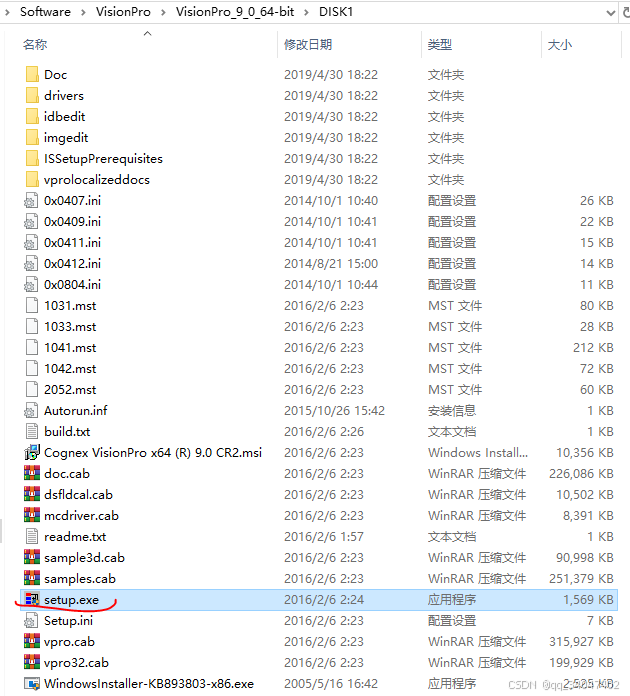The image size is (630, 696).
Task: Click the DISK1 breadcrumb segment
Action: click(336, 12)
